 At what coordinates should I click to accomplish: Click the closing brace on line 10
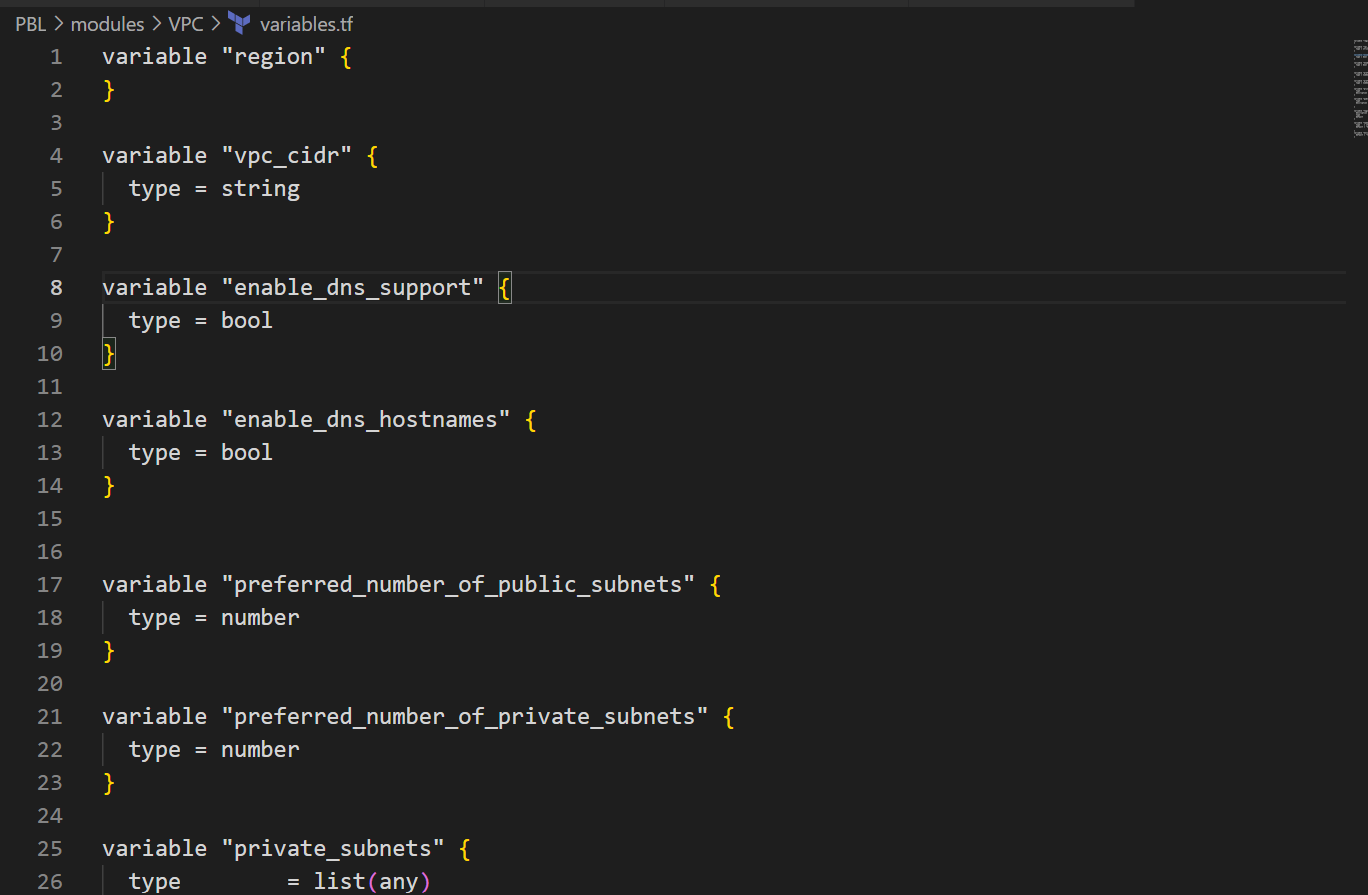point(108,353)
